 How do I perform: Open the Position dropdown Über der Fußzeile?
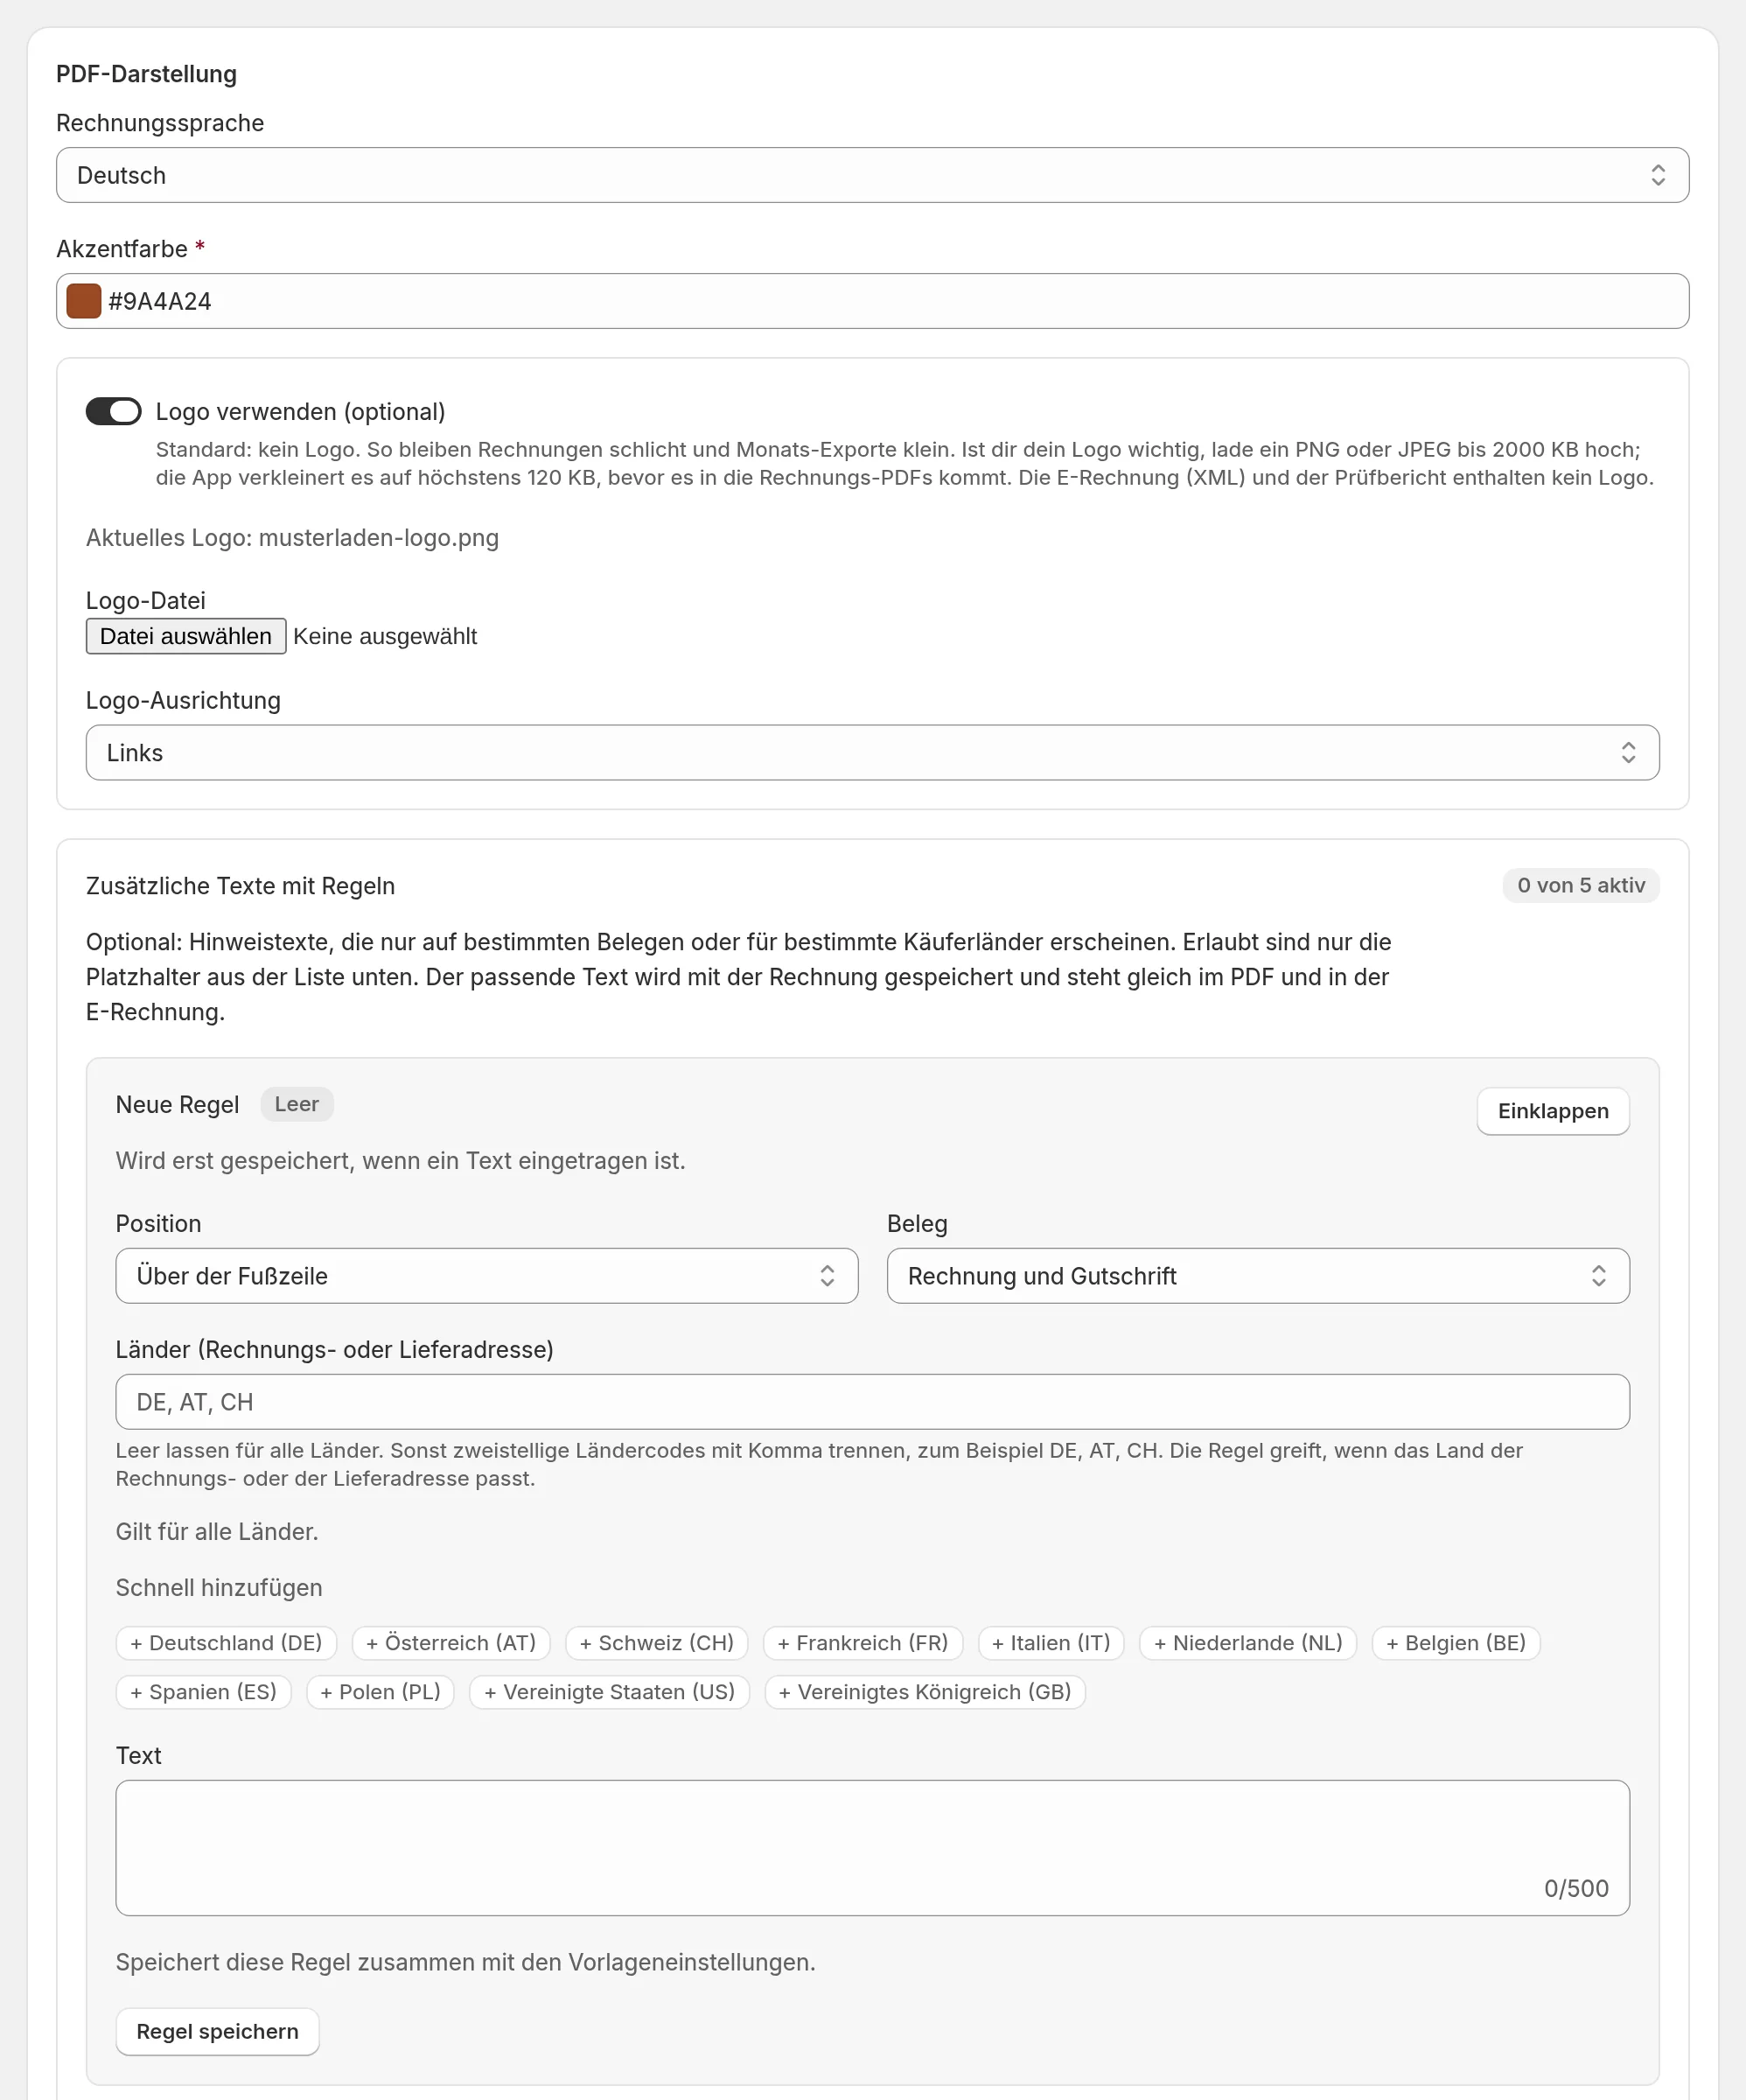(487, 1276)
